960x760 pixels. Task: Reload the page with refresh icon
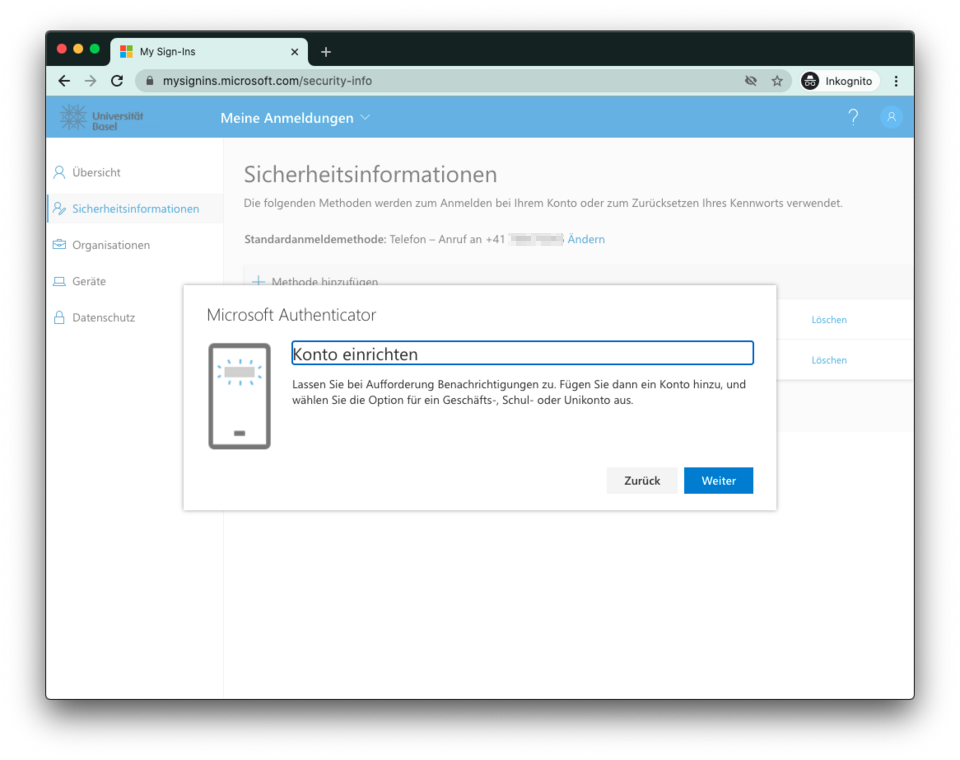[x=117, y=81]
